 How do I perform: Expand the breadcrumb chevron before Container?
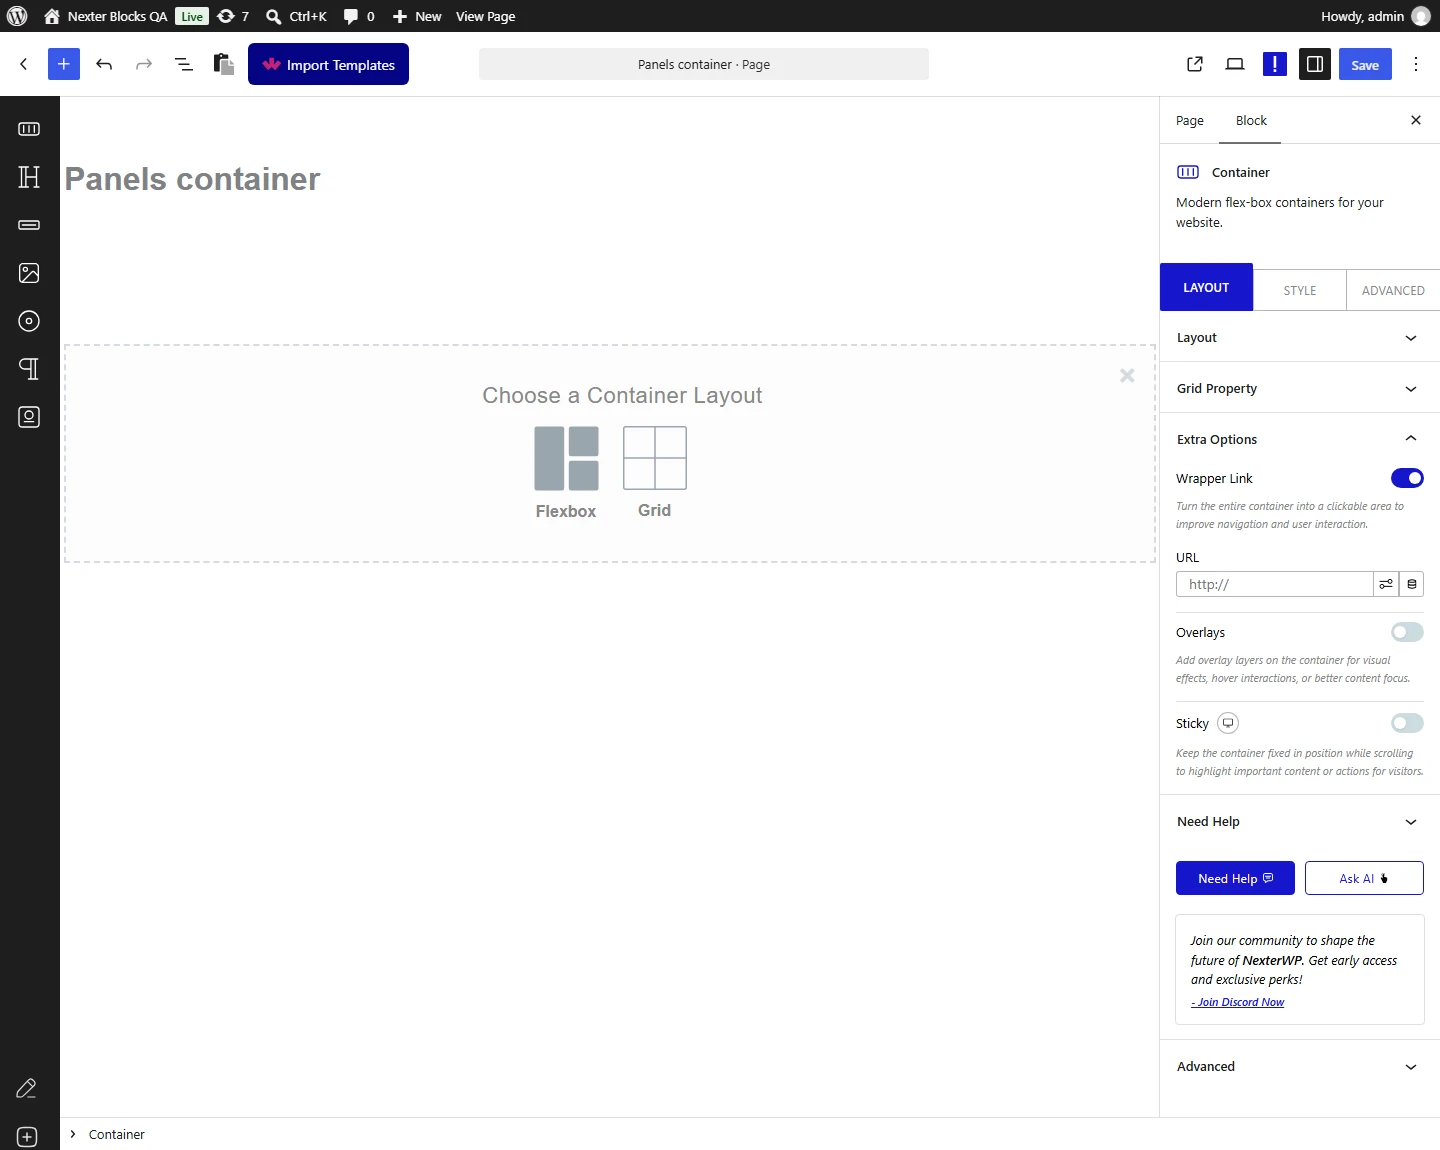73,1134
